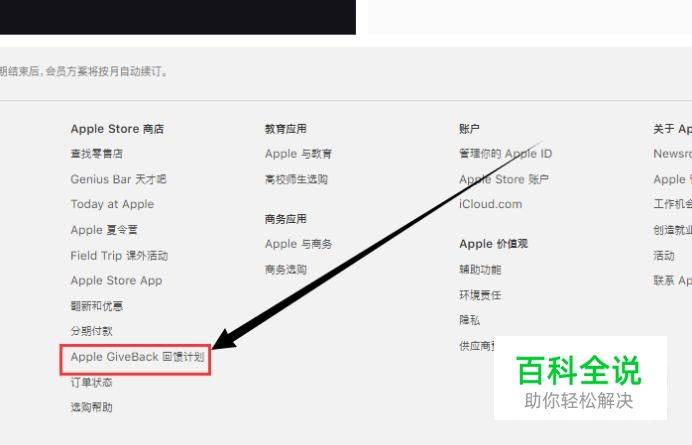692x445 pixels.
Task: Select the 商务应用 heading
Action: [x=286, y=219]
